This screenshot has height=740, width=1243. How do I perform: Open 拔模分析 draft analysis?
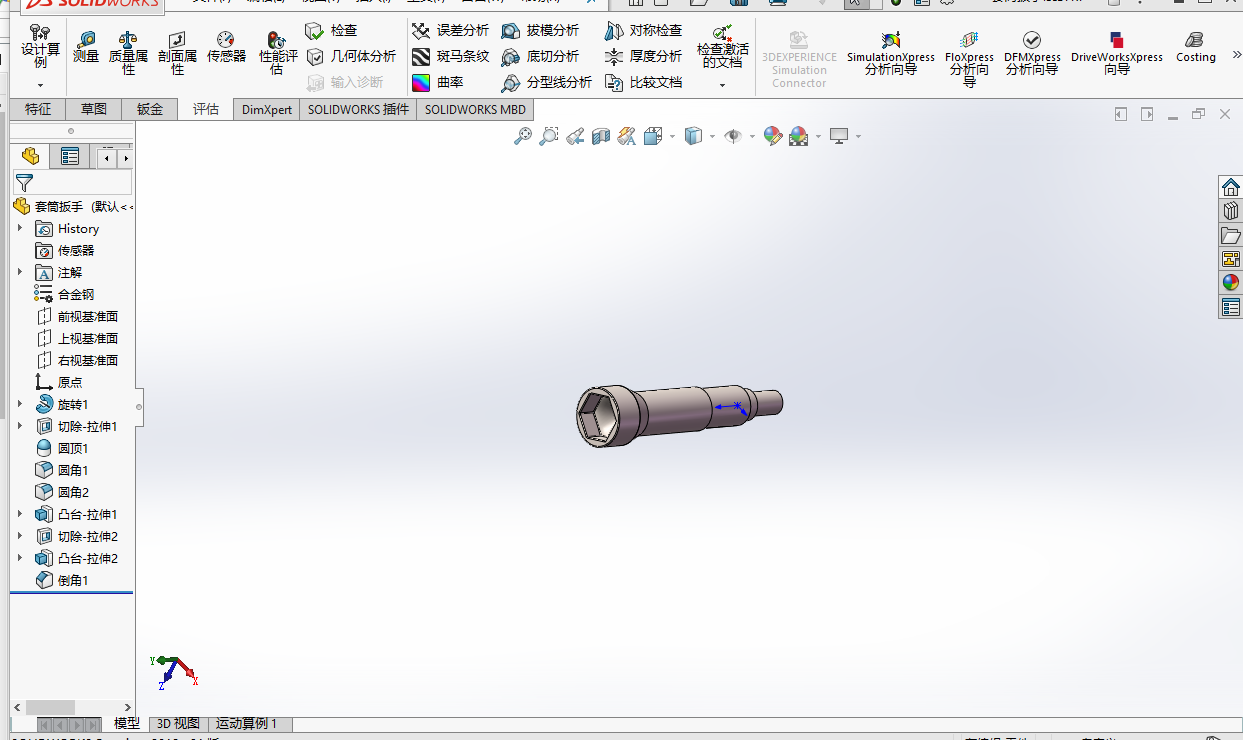[540, 31]
